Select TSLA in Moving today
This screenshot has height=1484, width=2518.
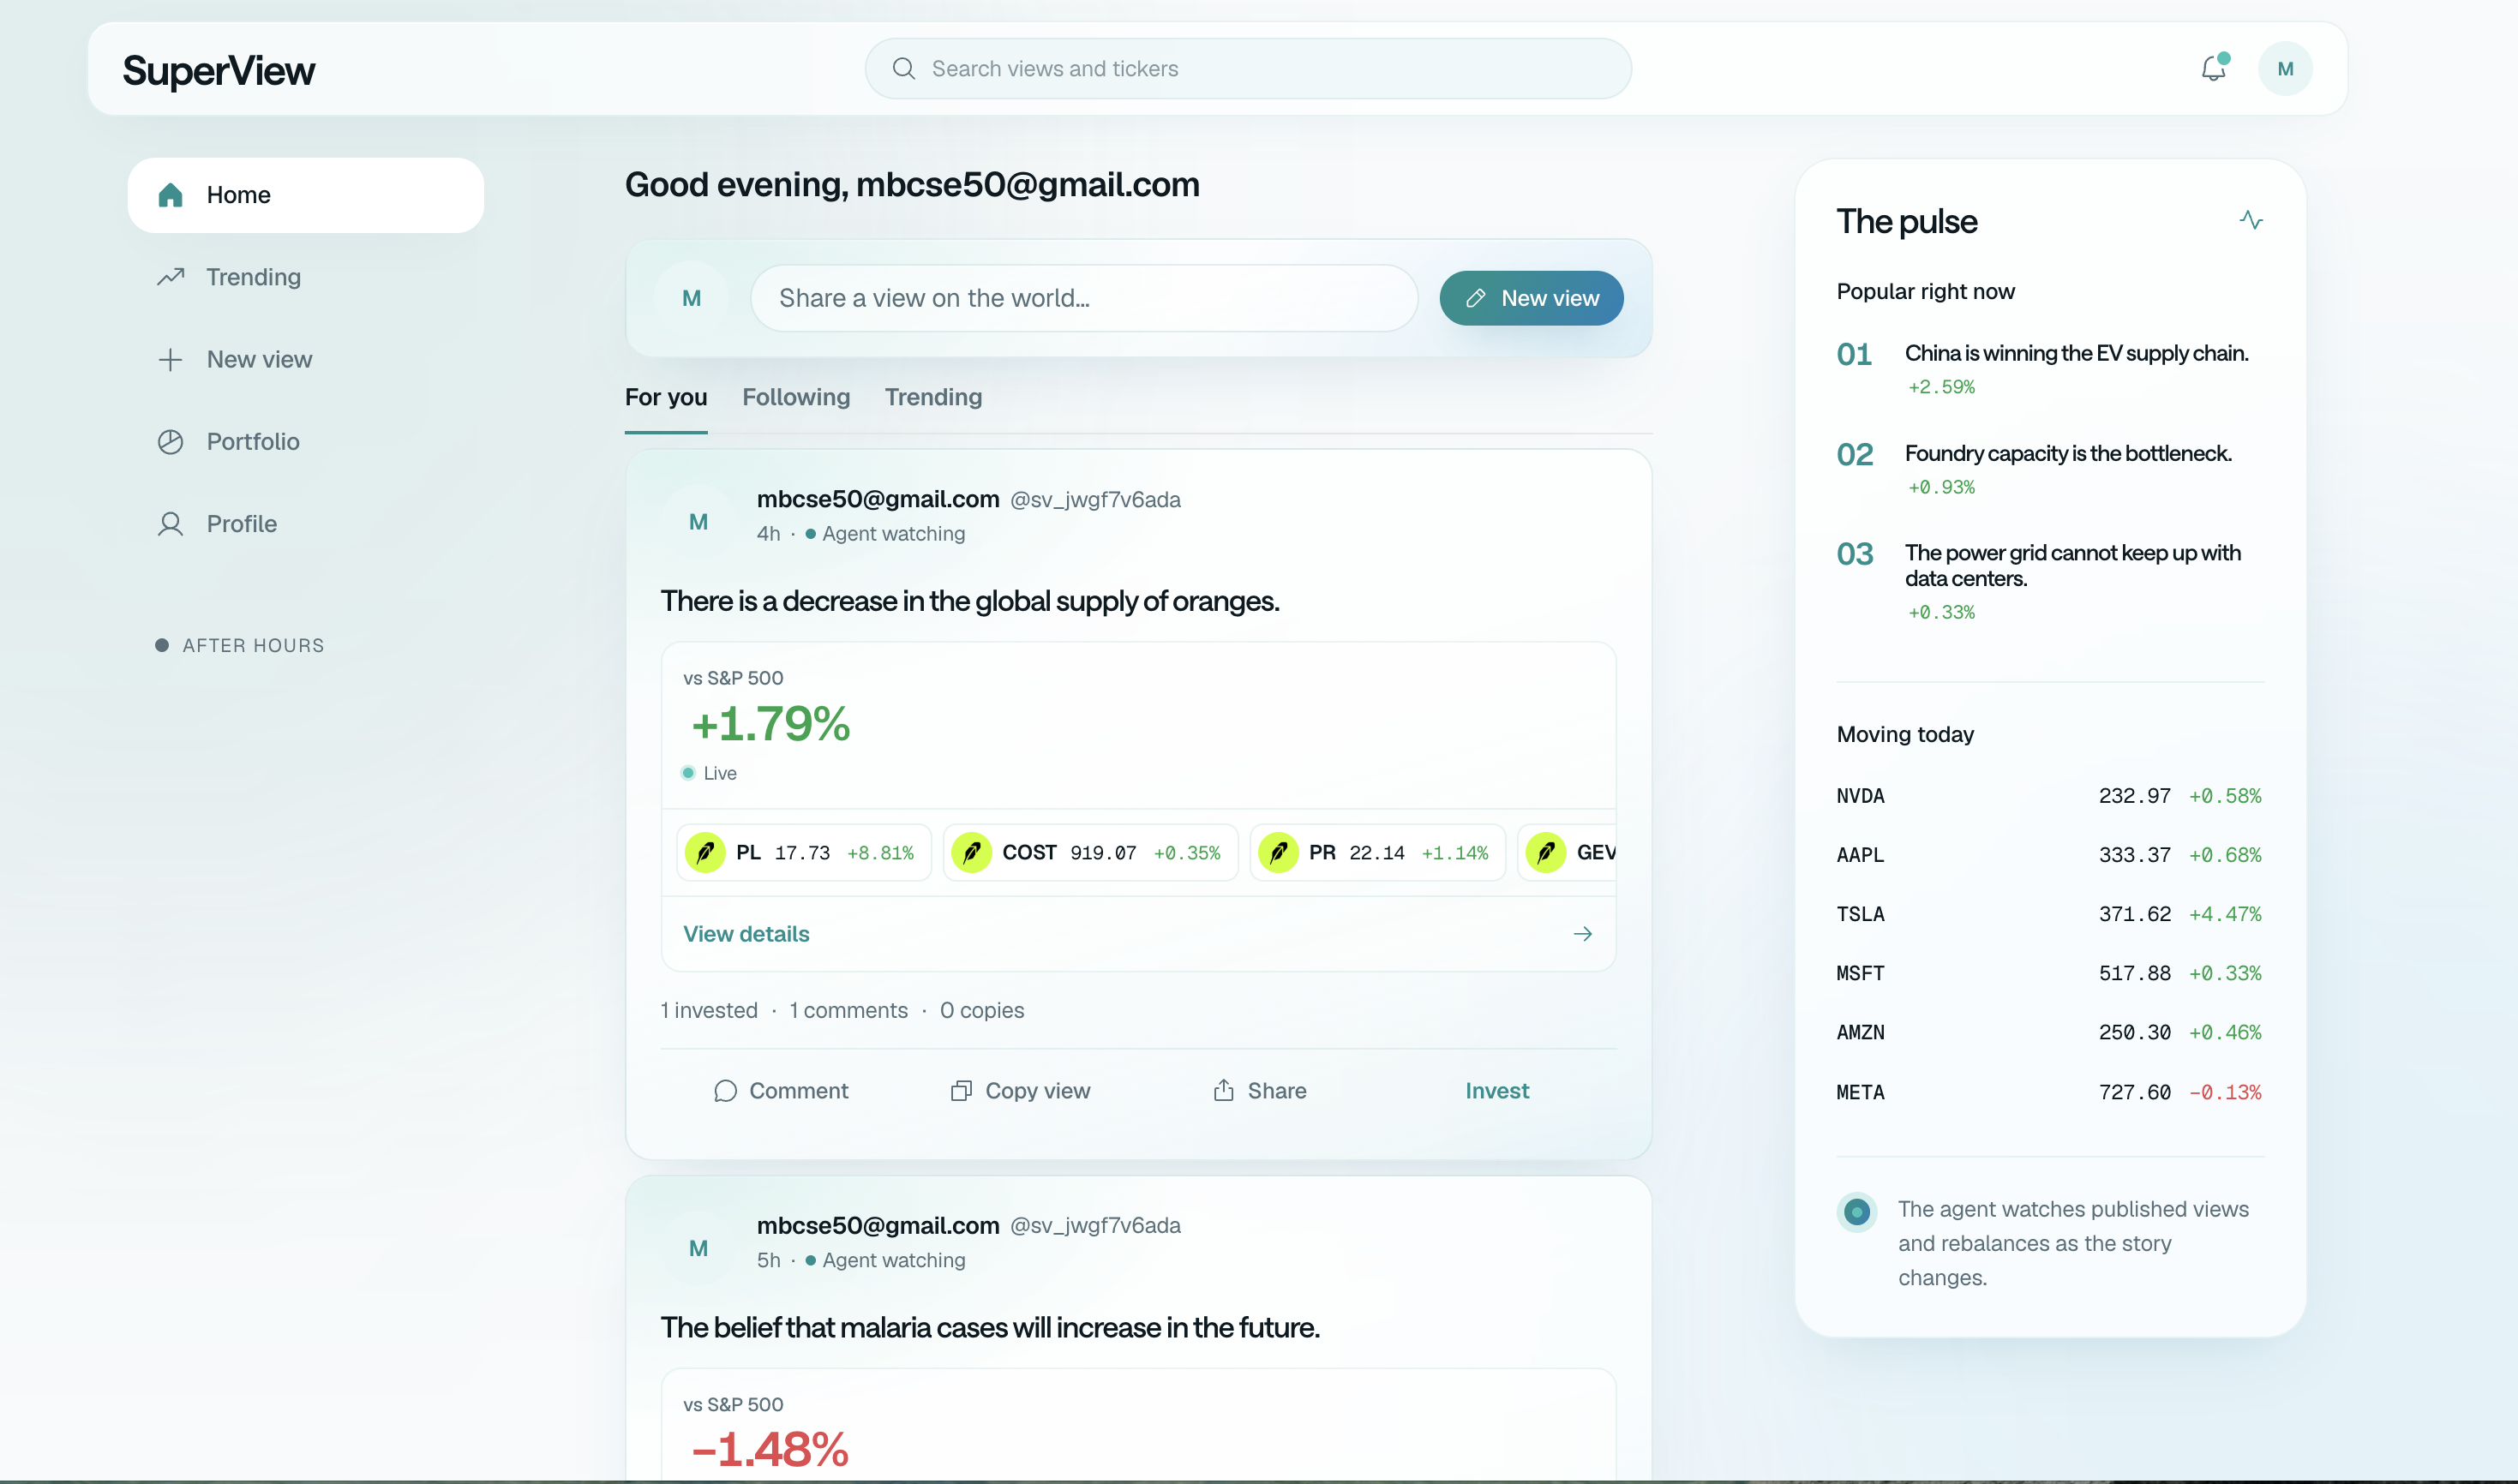pyautogui.click(x=2049, y=914)
